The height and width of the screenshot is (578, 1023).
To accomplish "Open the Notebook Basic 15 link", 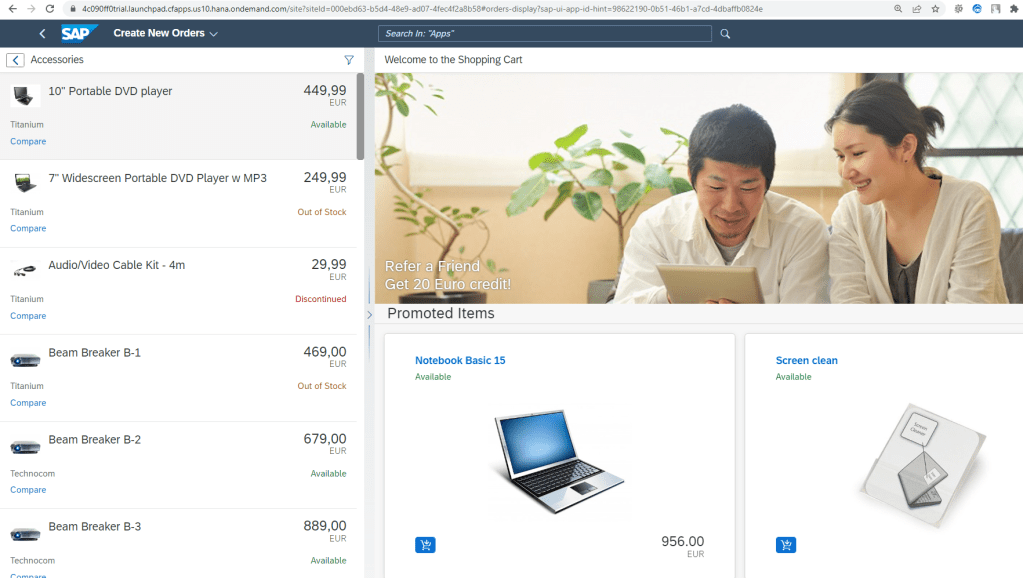I will (460, 360).
